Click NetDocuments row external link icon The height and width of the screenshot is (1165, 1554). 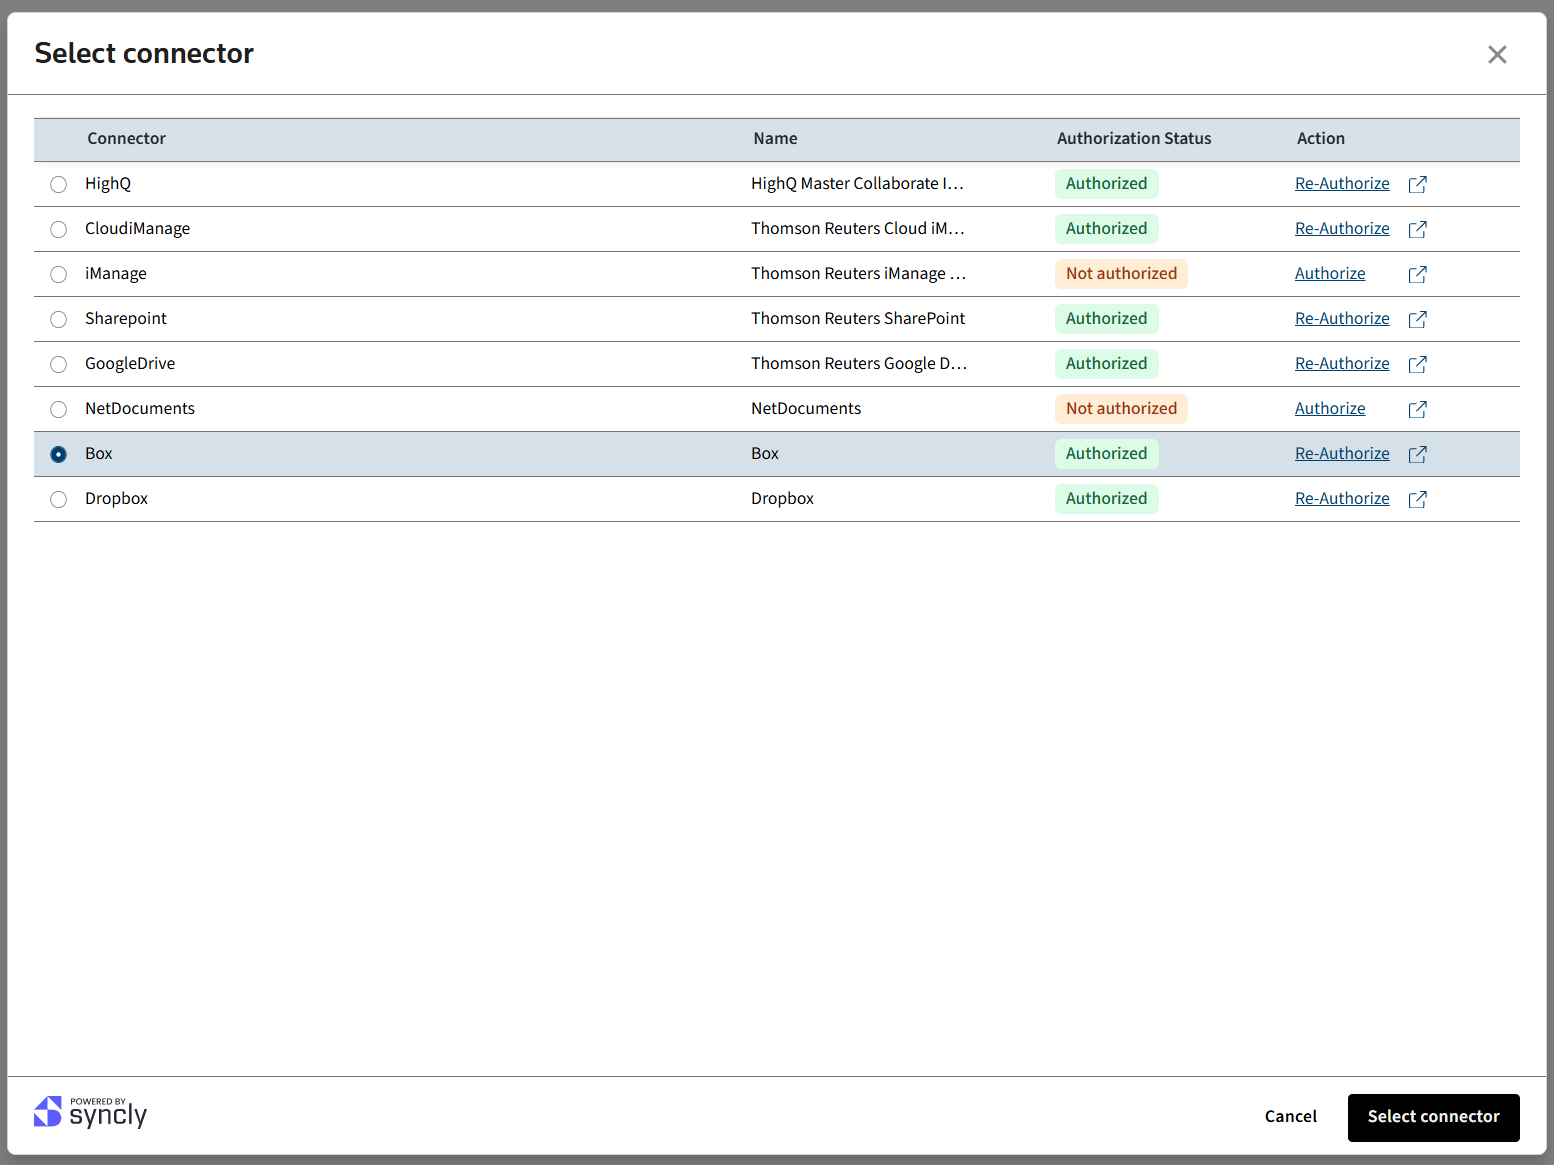[1417, 409]
